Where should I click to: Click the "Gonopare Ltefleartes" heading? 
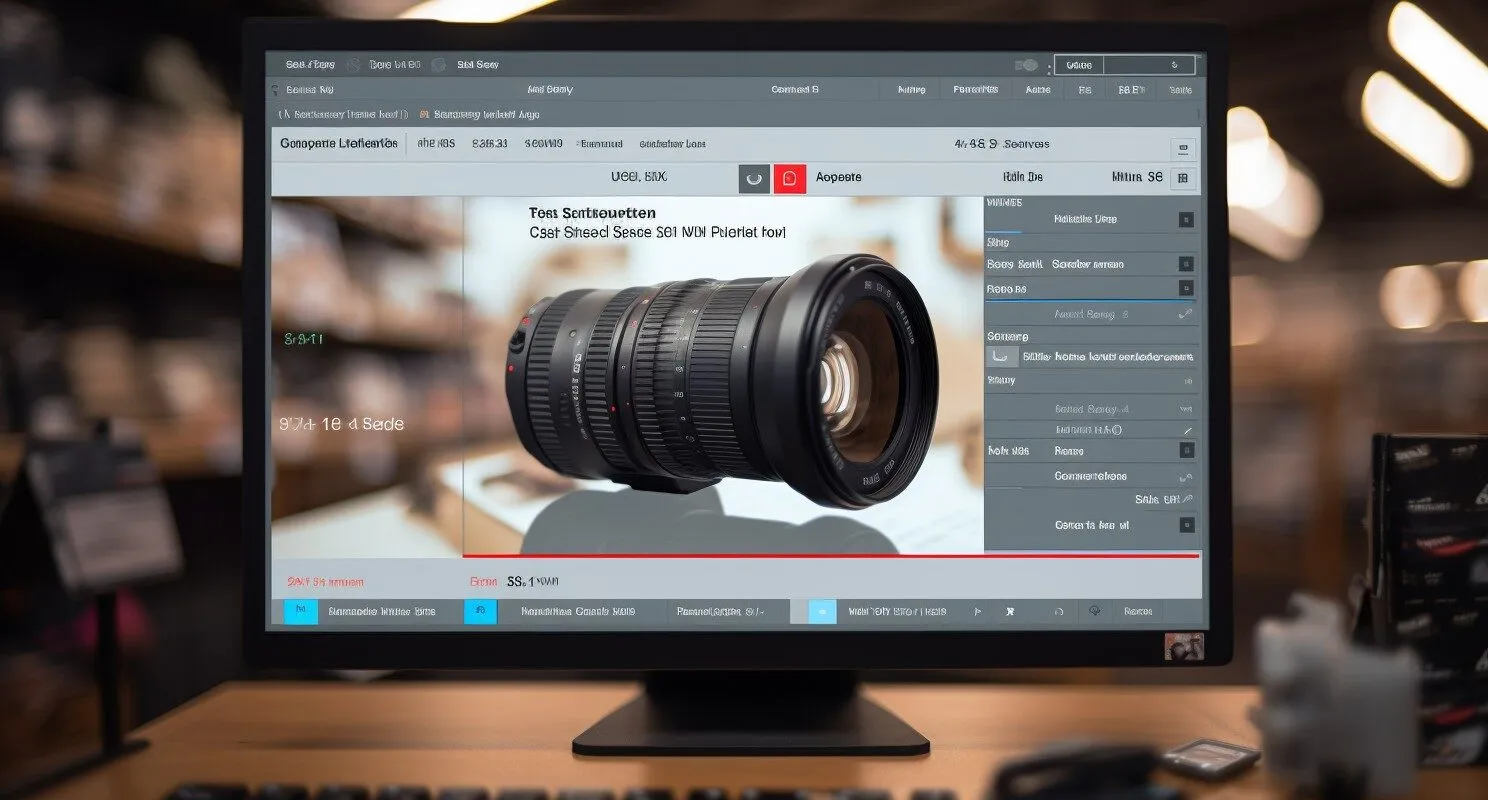pos(339,144)
